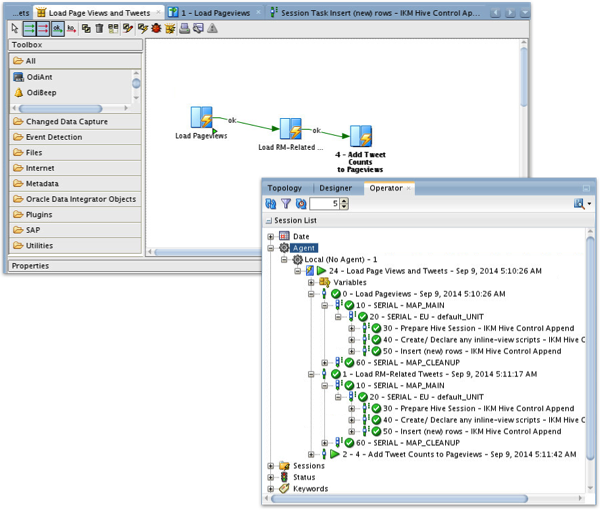Screen dimensions: 600x510
Task: Expand the Variables node
Action: [x=311, y=283]
